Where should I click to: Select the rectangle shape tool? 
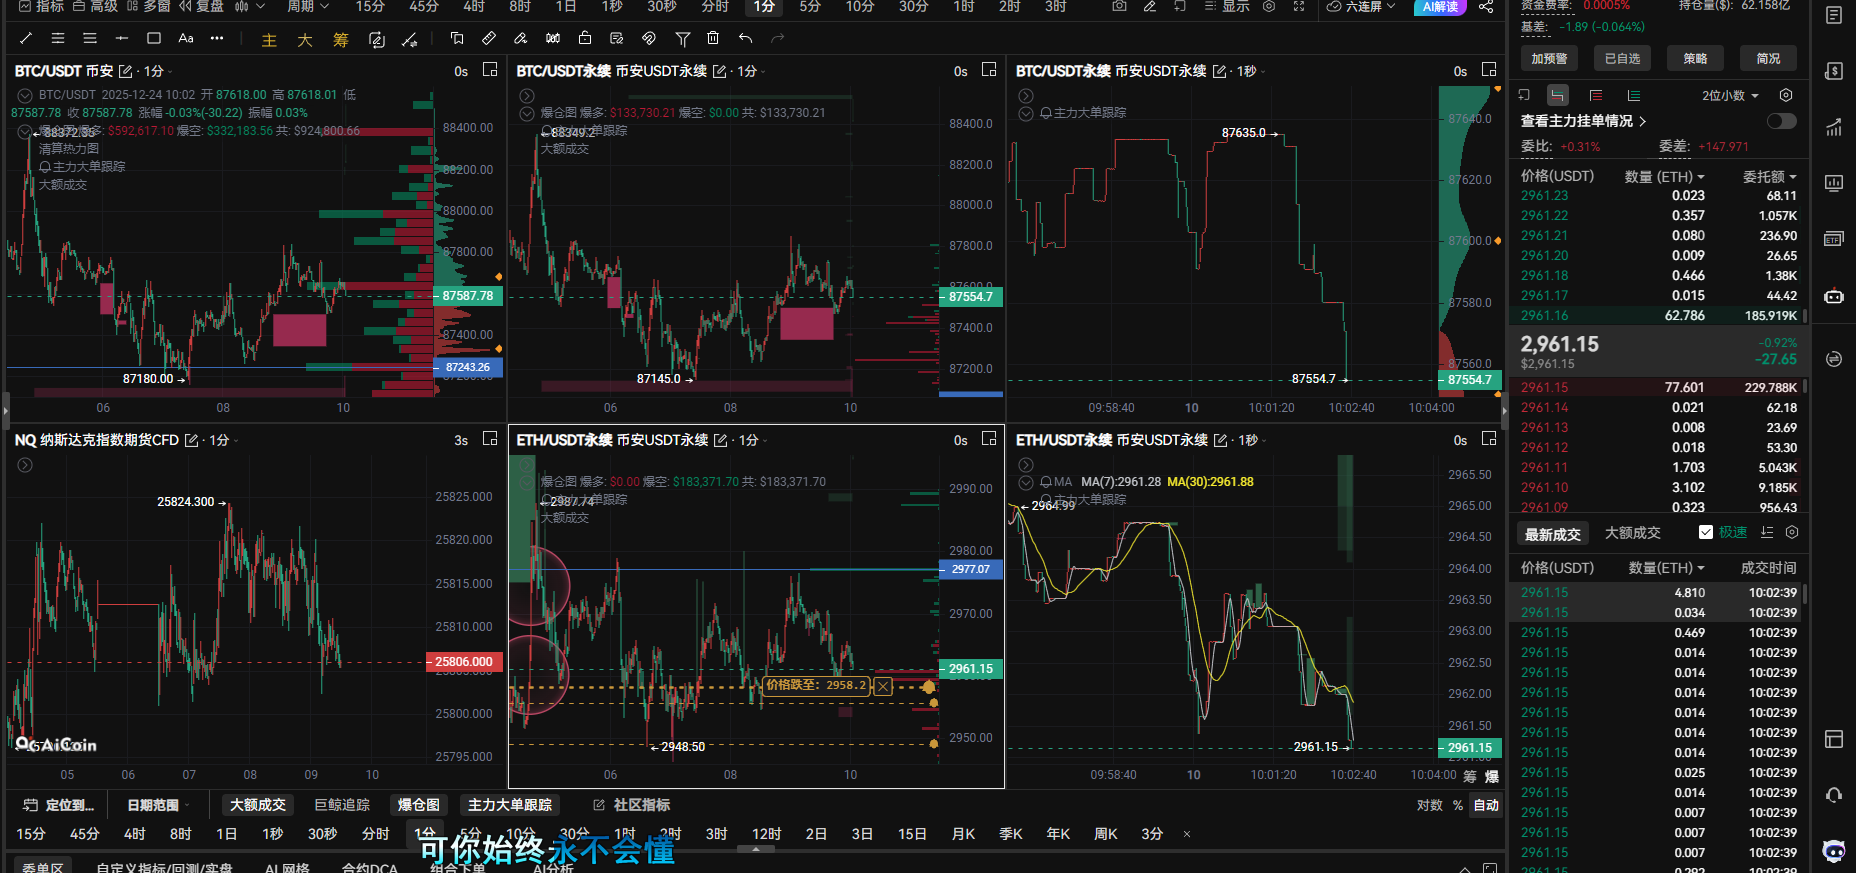(153, 39)
